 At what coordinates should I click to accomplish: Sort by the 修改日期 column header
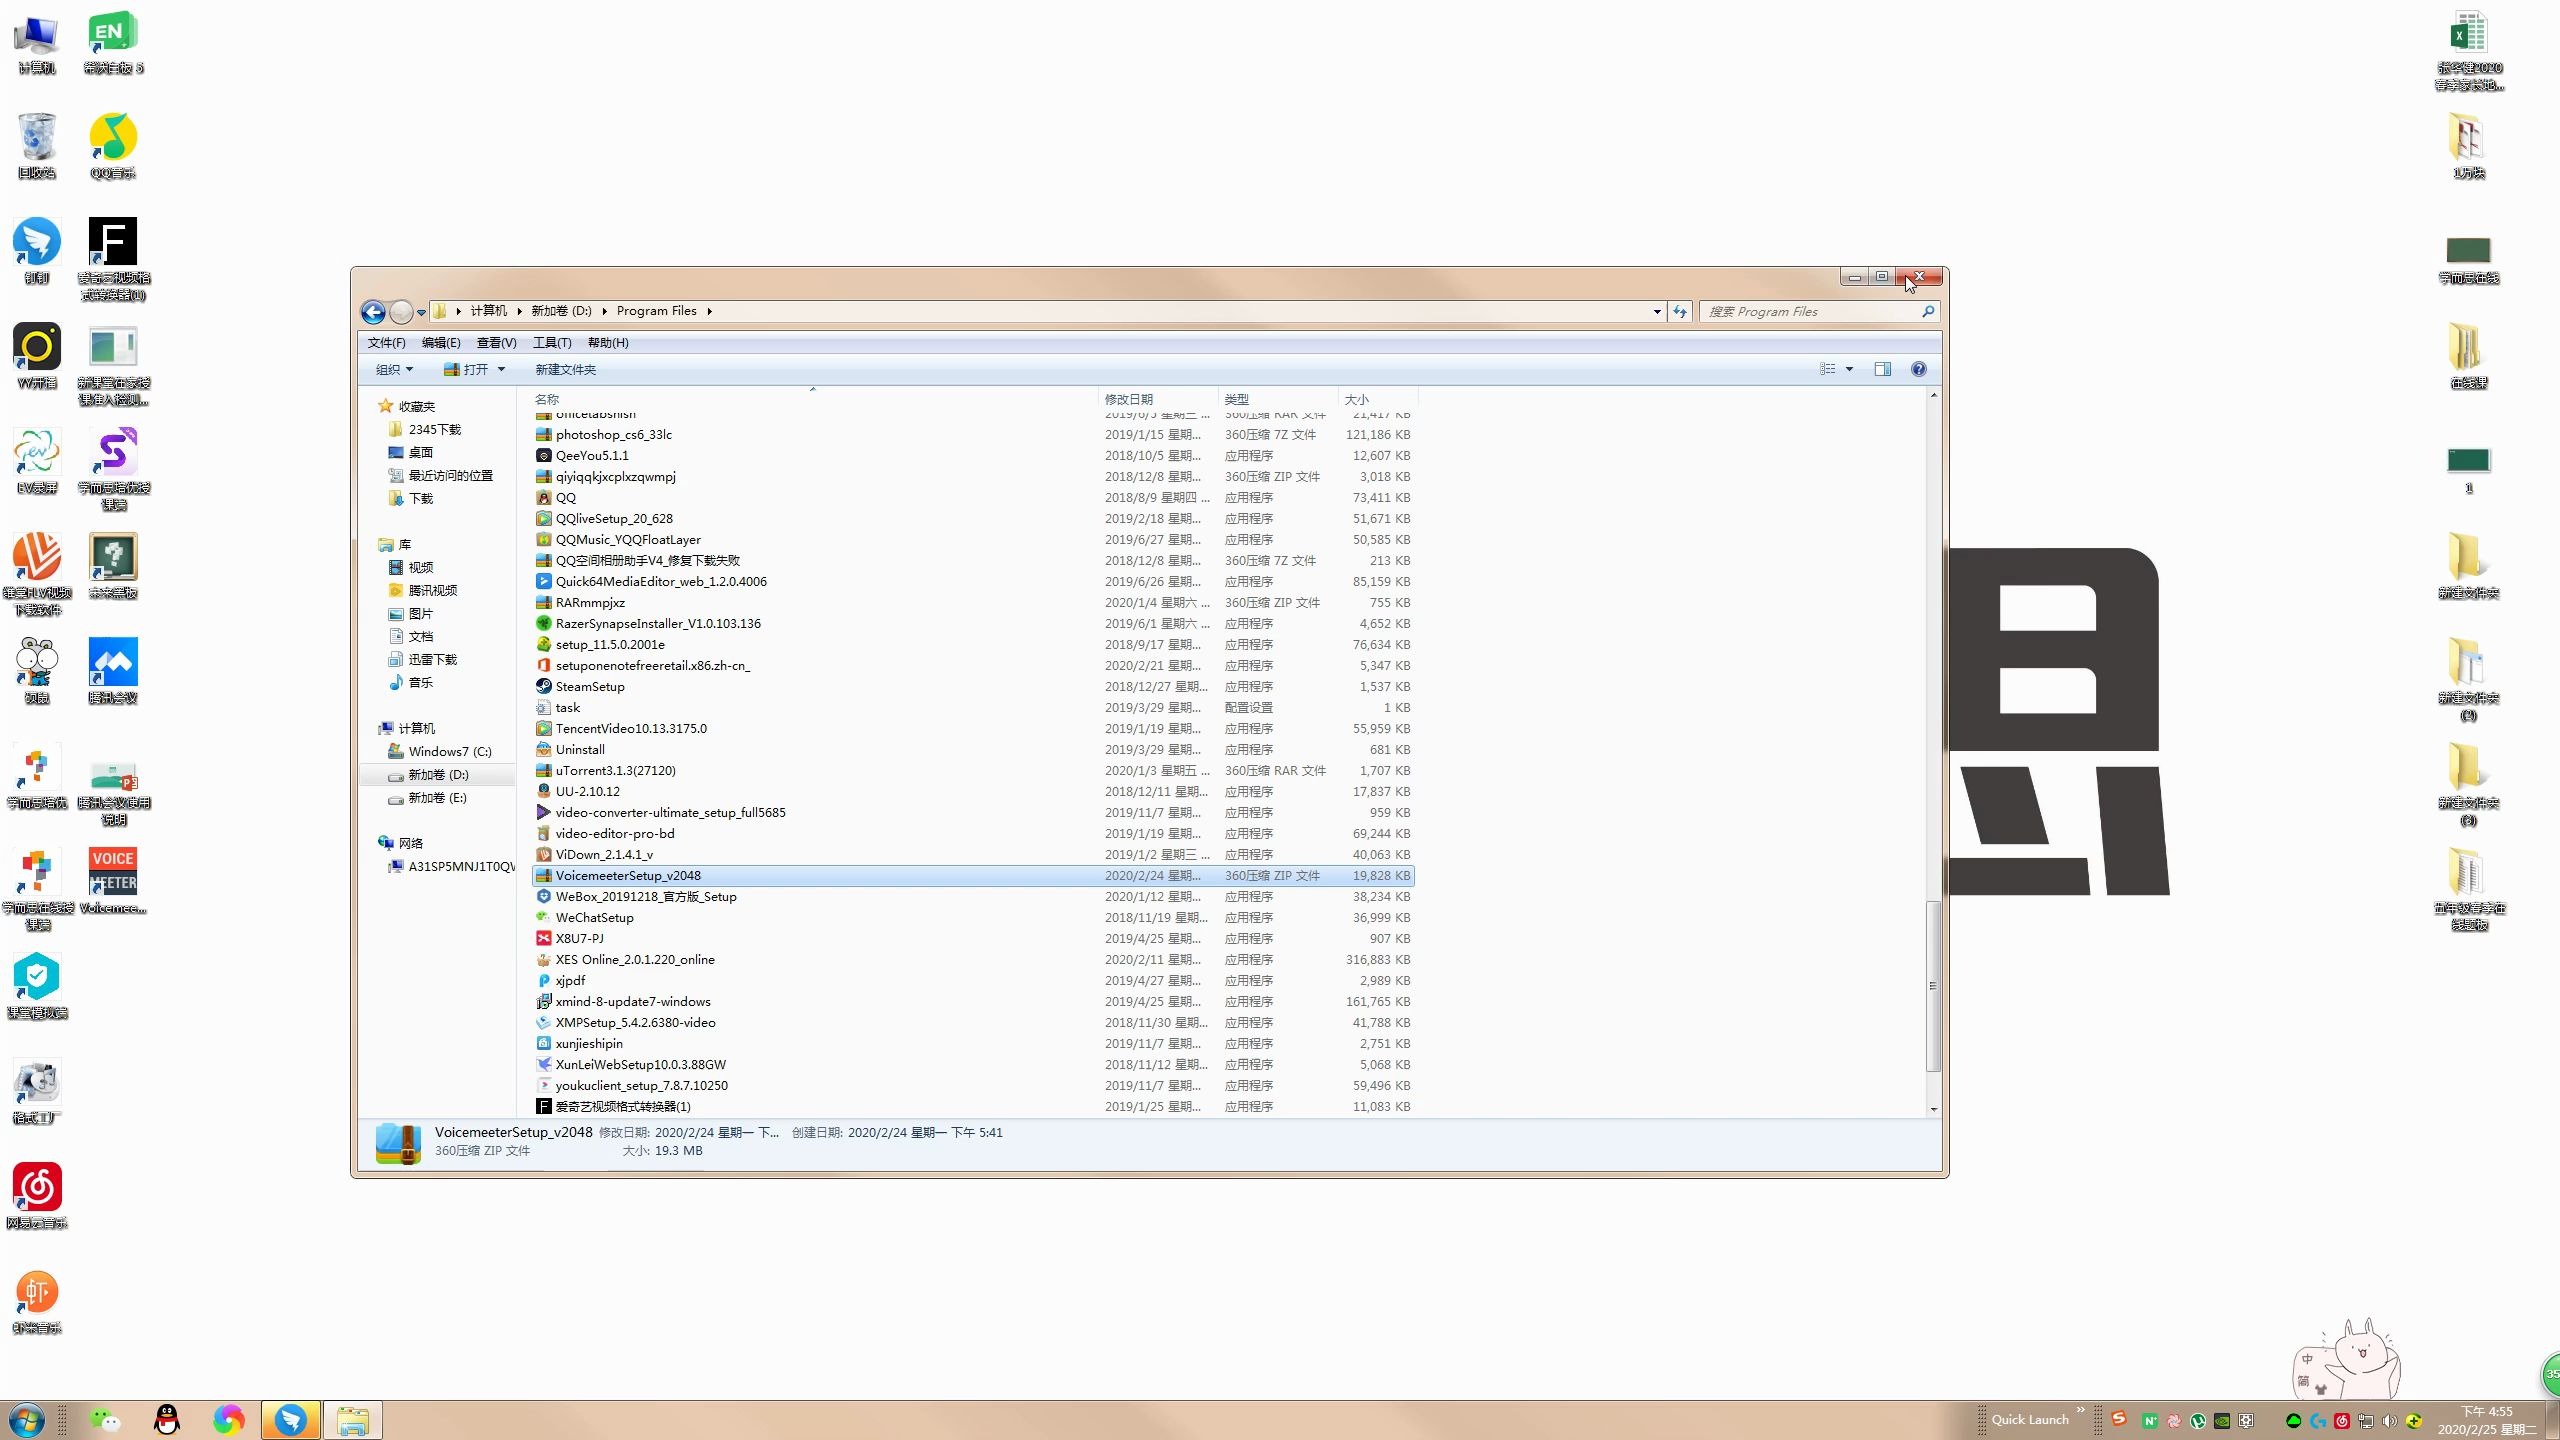click(1128, 399)
